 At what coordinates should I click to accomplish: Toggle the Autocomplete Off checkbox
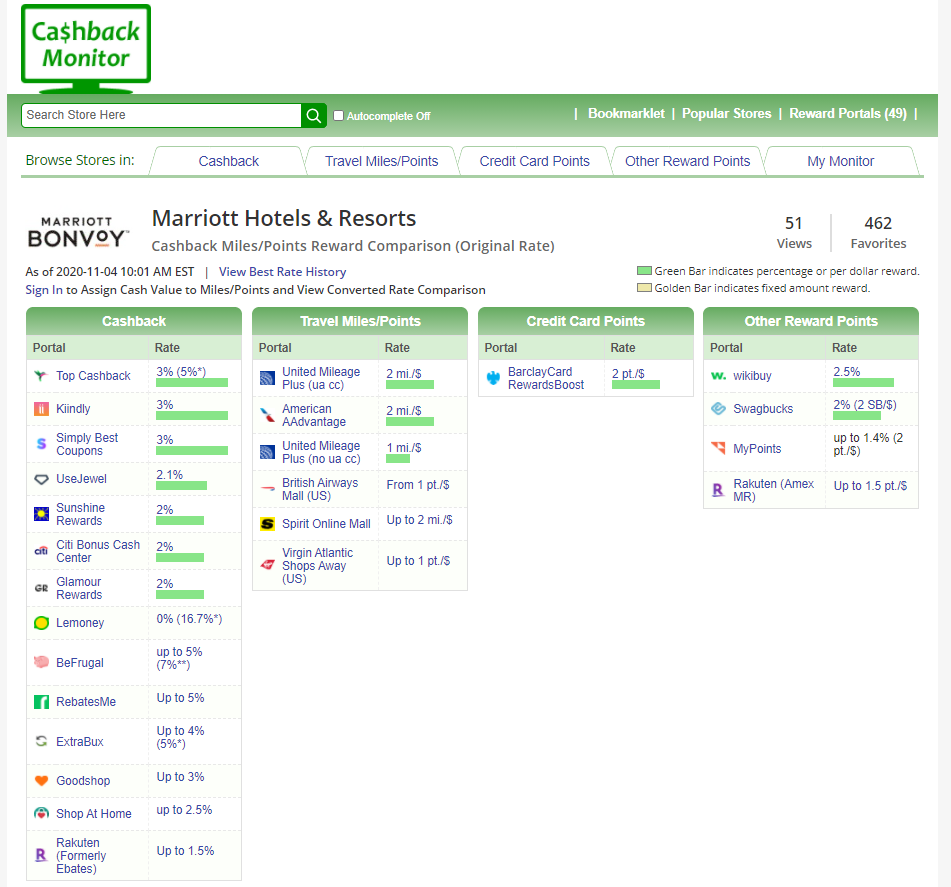337,116
